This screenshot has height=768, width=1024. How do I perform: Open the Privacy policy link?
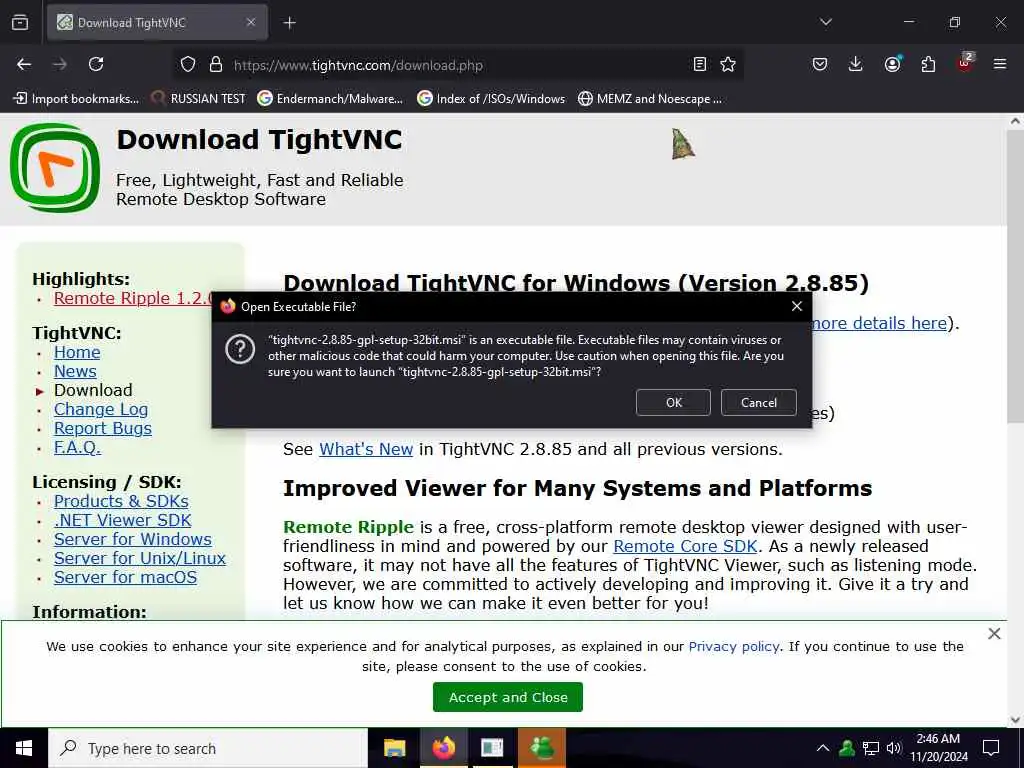[x=734, y=647]
